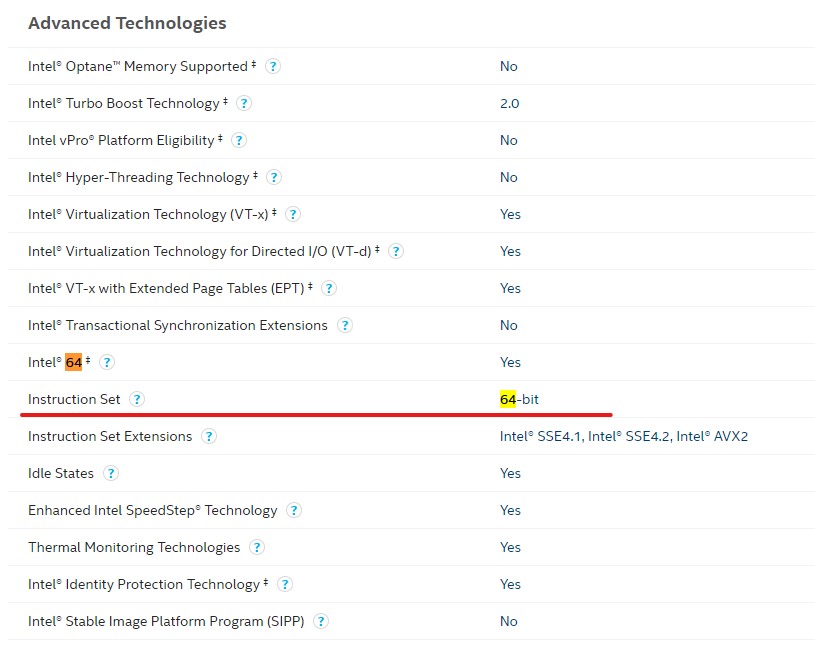Click the help icon beside Instruction Set

(x=137, y=399)
